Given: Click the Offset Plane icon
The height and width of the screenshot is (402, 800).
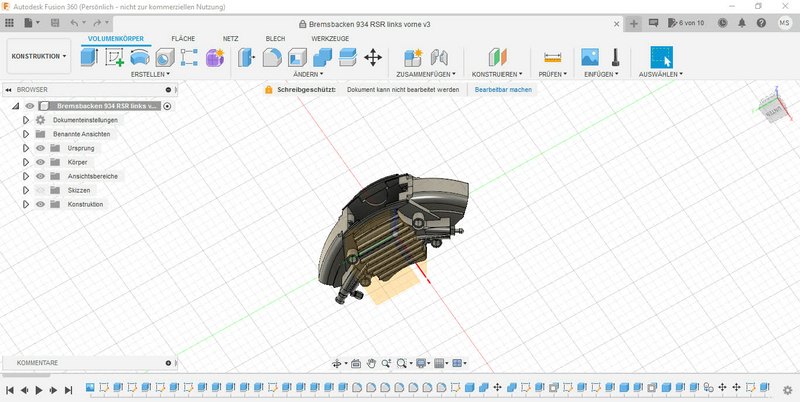Looking at the screenshot, I should point(497,57).
